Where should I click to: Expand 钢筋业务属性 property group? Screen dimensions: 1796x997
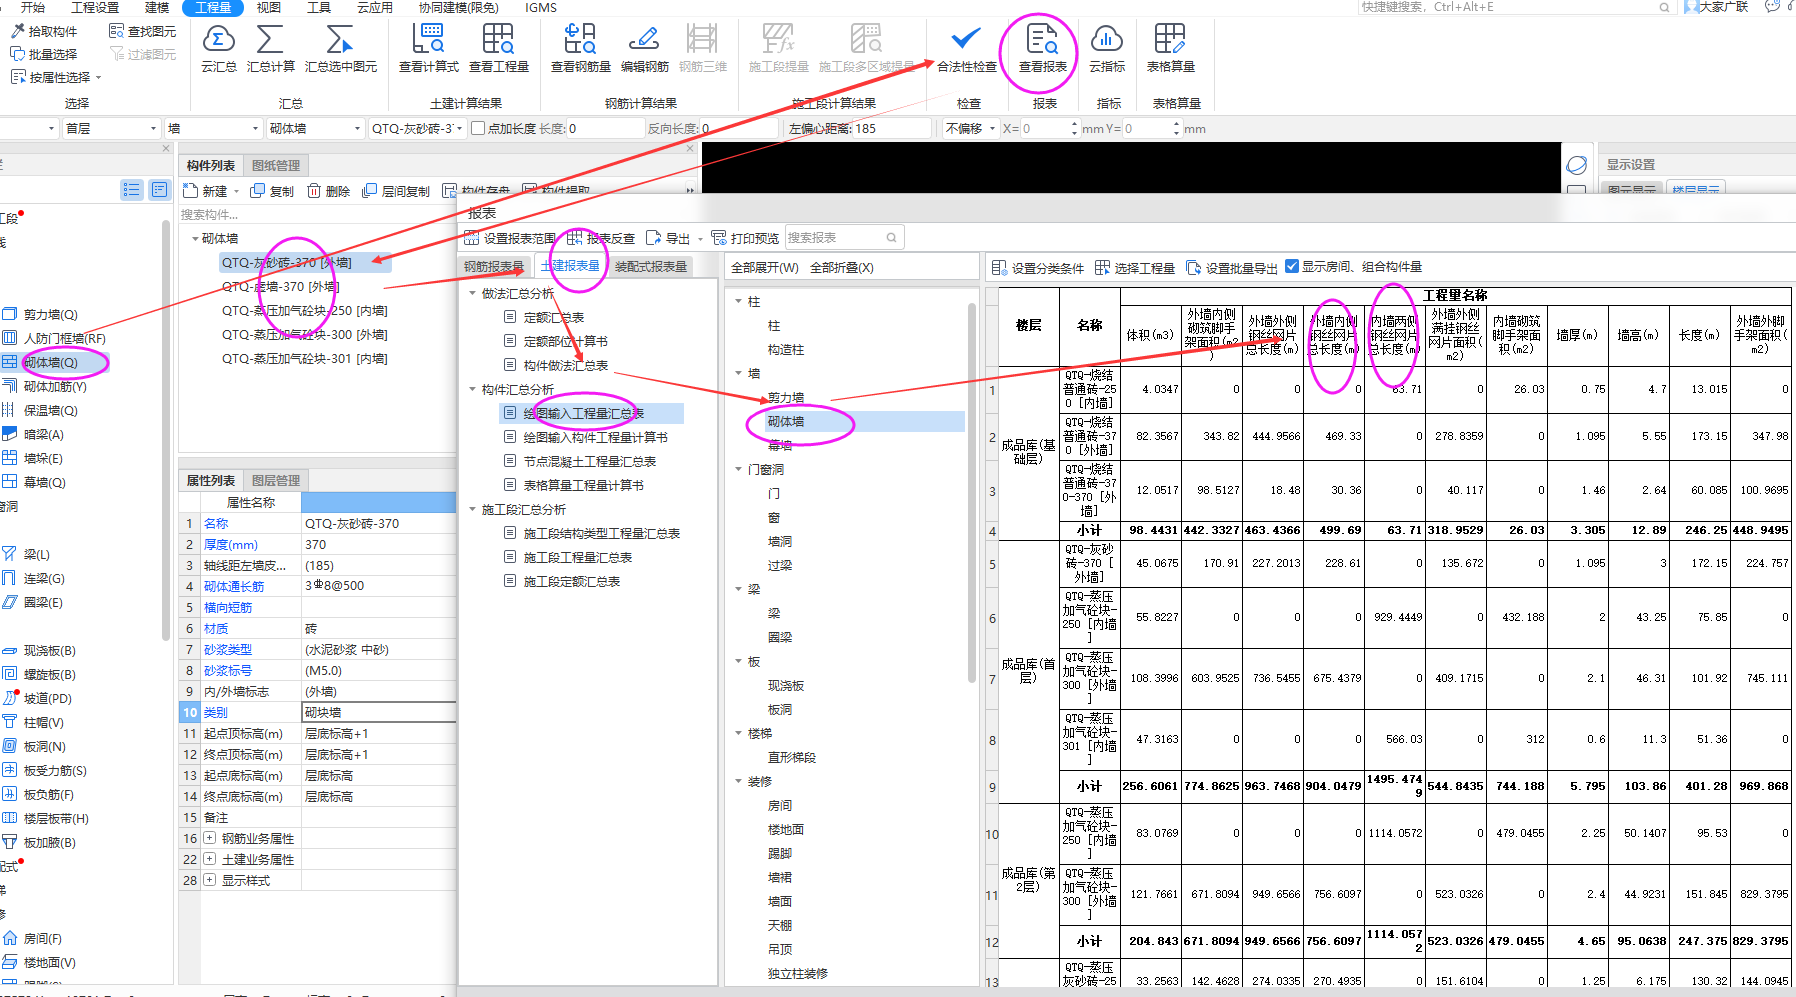tap(209, 838)
